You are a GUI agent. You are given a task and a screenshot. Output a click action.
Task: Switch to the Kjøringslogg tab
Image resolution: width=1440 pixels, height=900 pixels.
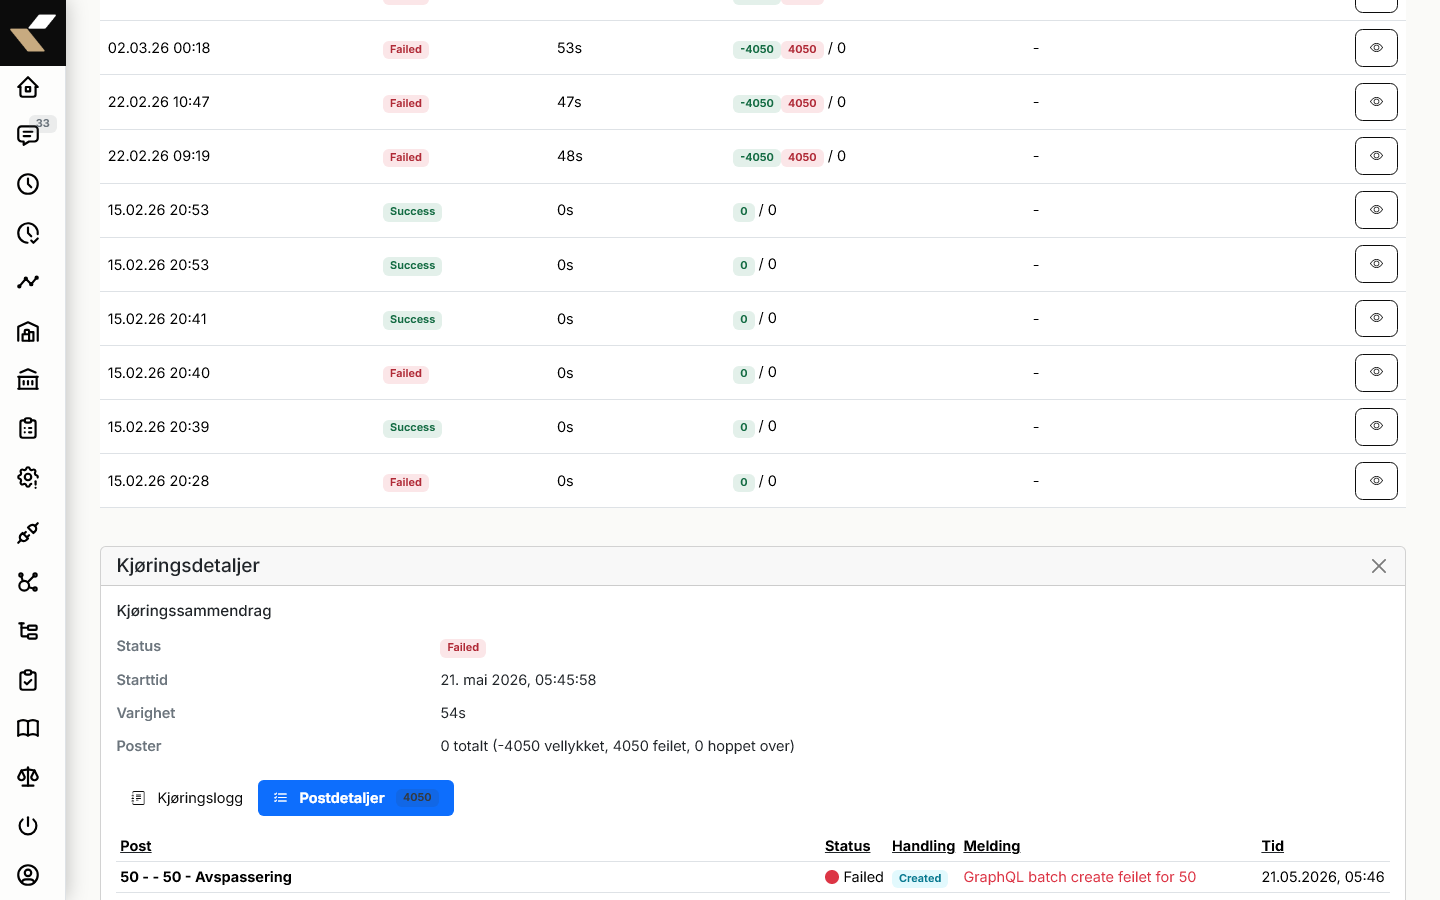pyautogui.click(x=187, y=798)
